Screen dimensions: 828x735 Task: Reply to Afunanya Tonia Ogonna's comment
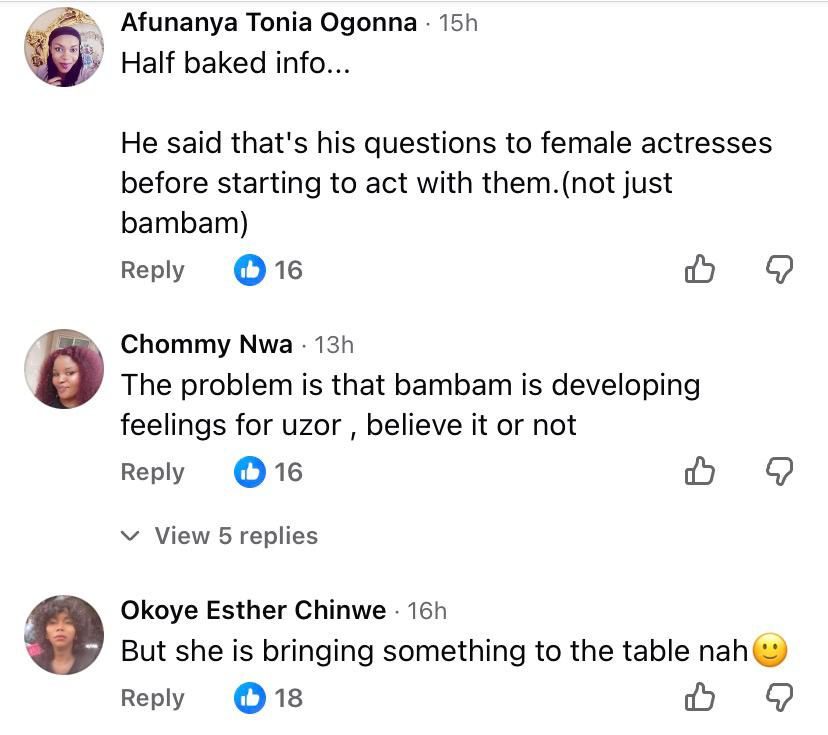pyautogui.click(x=152, y=270)
